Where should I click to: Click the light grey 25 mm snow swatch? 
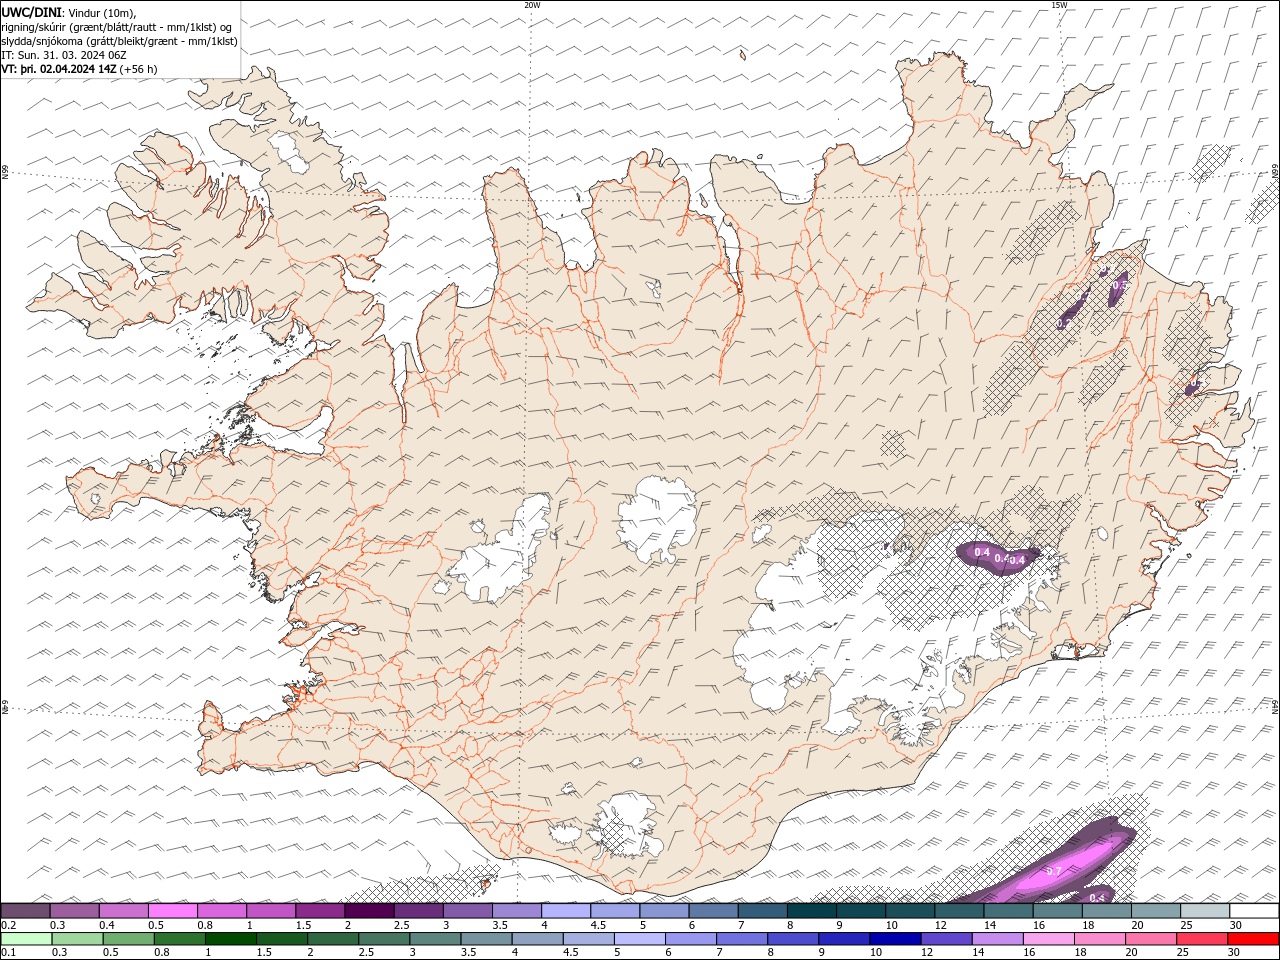1205,910
